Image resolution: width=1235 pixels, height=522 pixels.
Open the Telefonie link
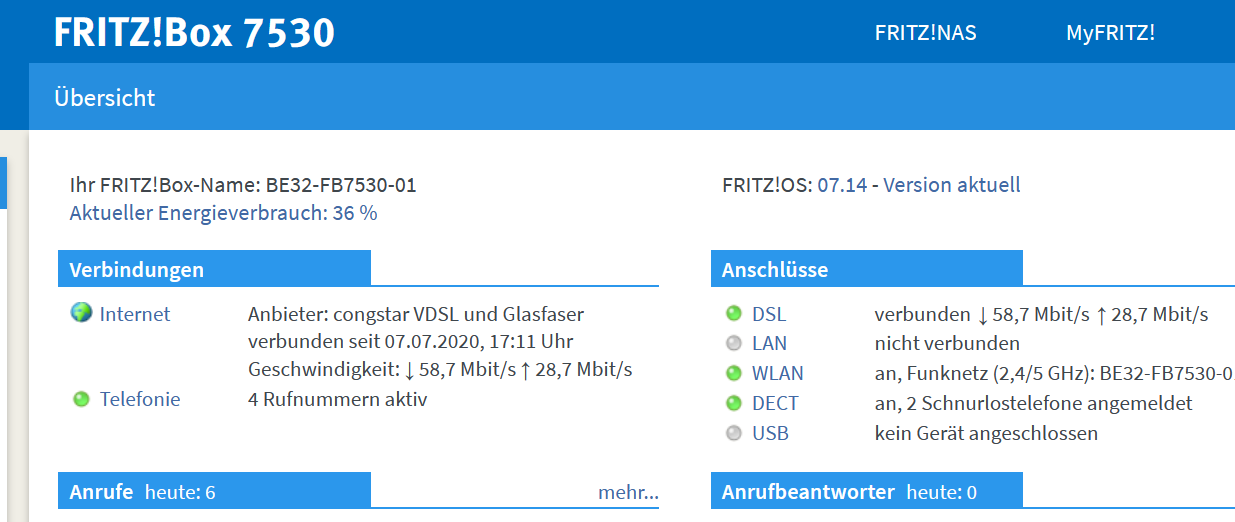point(140,399)
